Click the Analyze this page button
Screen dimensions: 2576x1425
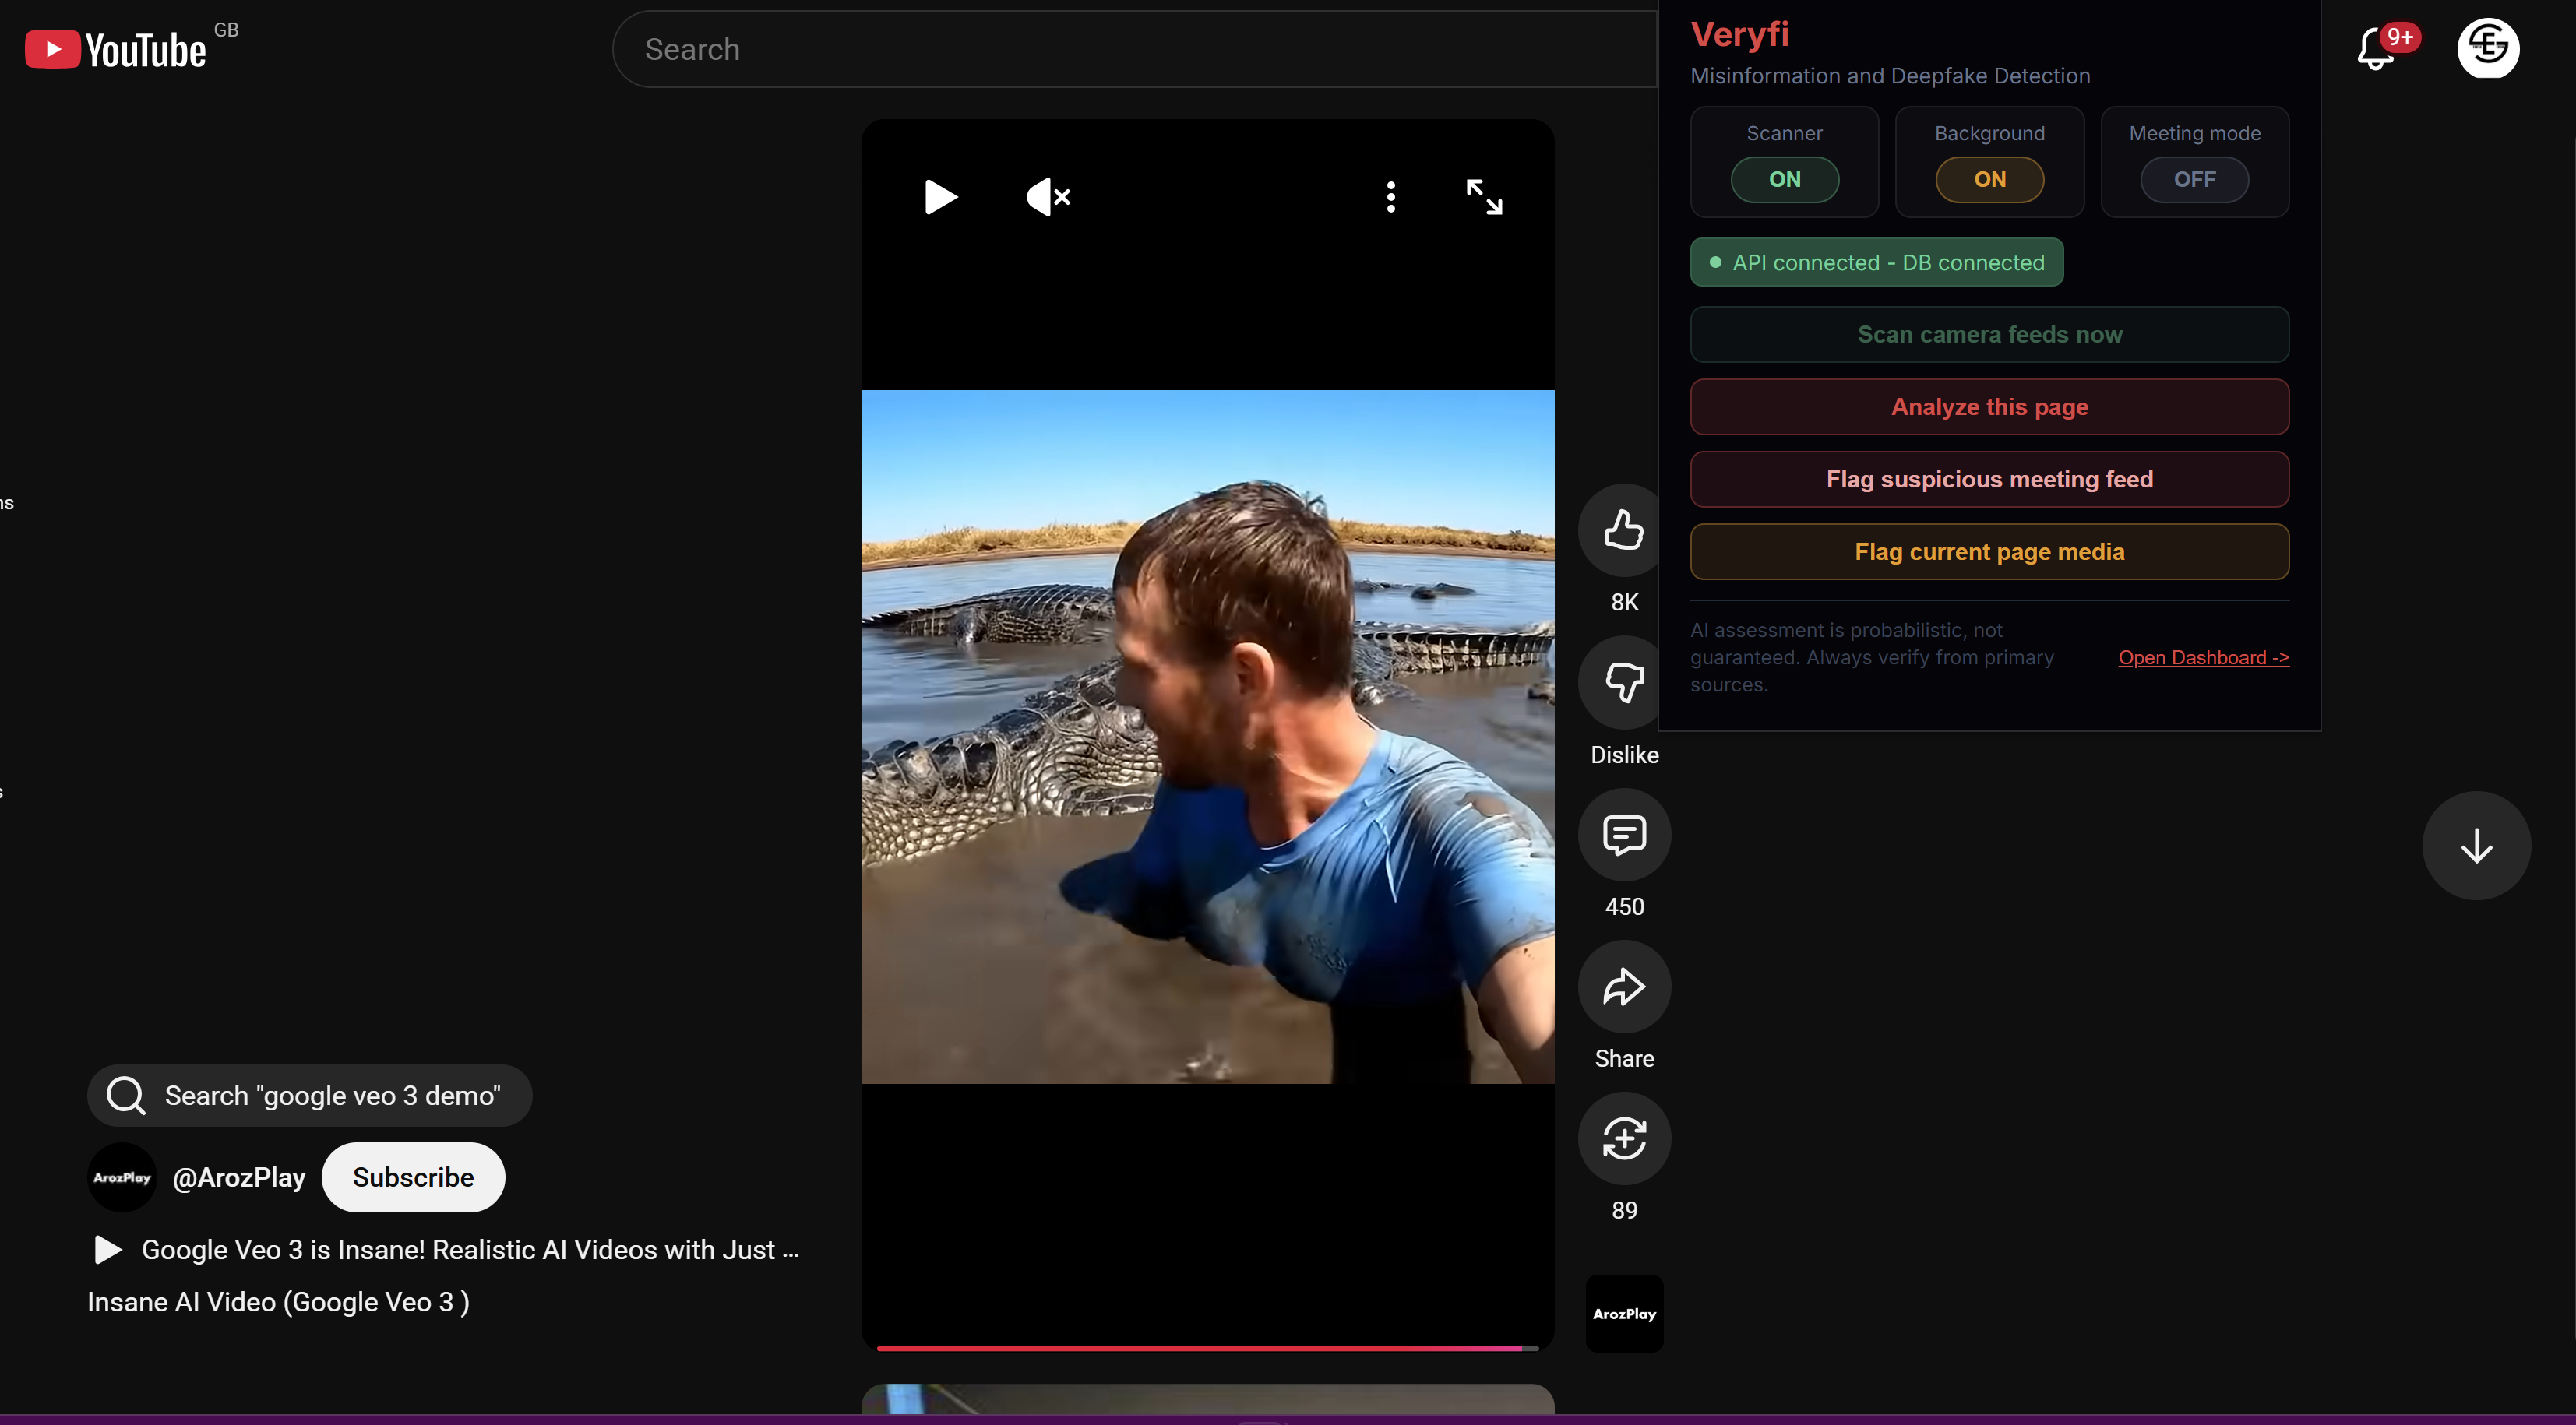[x=1989, y=407]
